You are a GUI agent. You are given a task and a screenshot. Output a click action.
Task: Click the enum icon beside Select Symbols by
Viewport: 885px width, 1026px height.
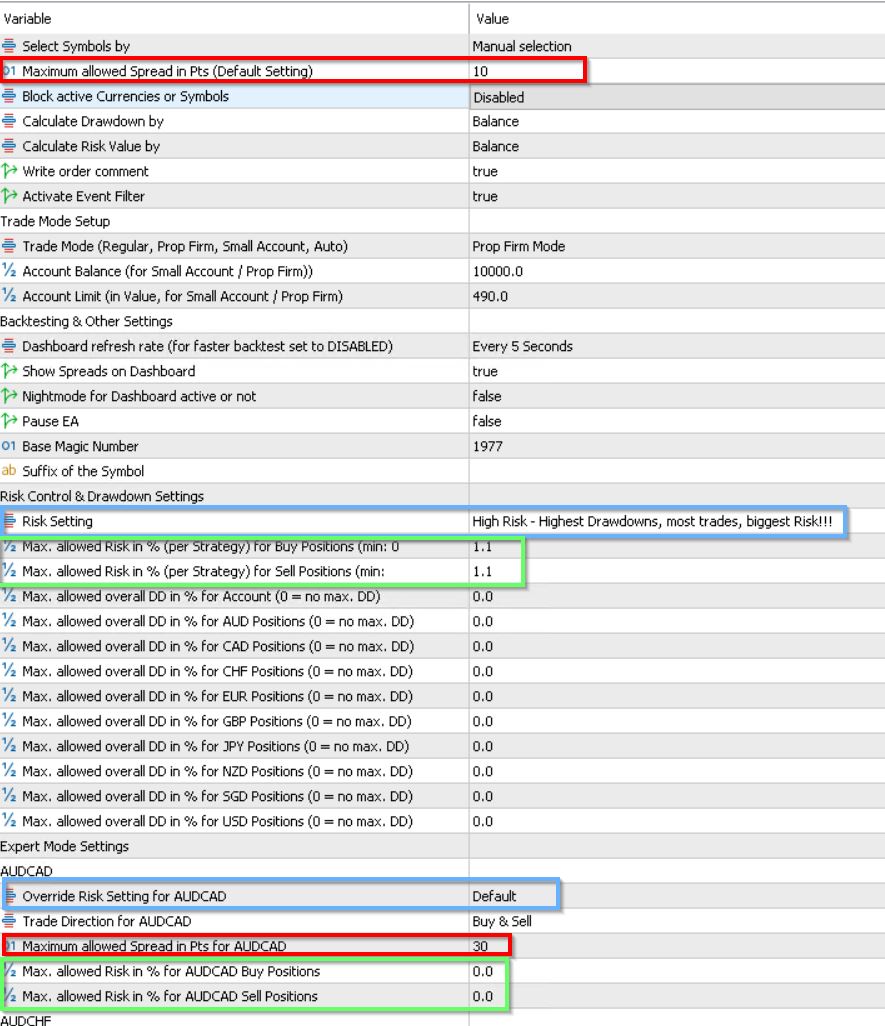click(x=9, y=46)
